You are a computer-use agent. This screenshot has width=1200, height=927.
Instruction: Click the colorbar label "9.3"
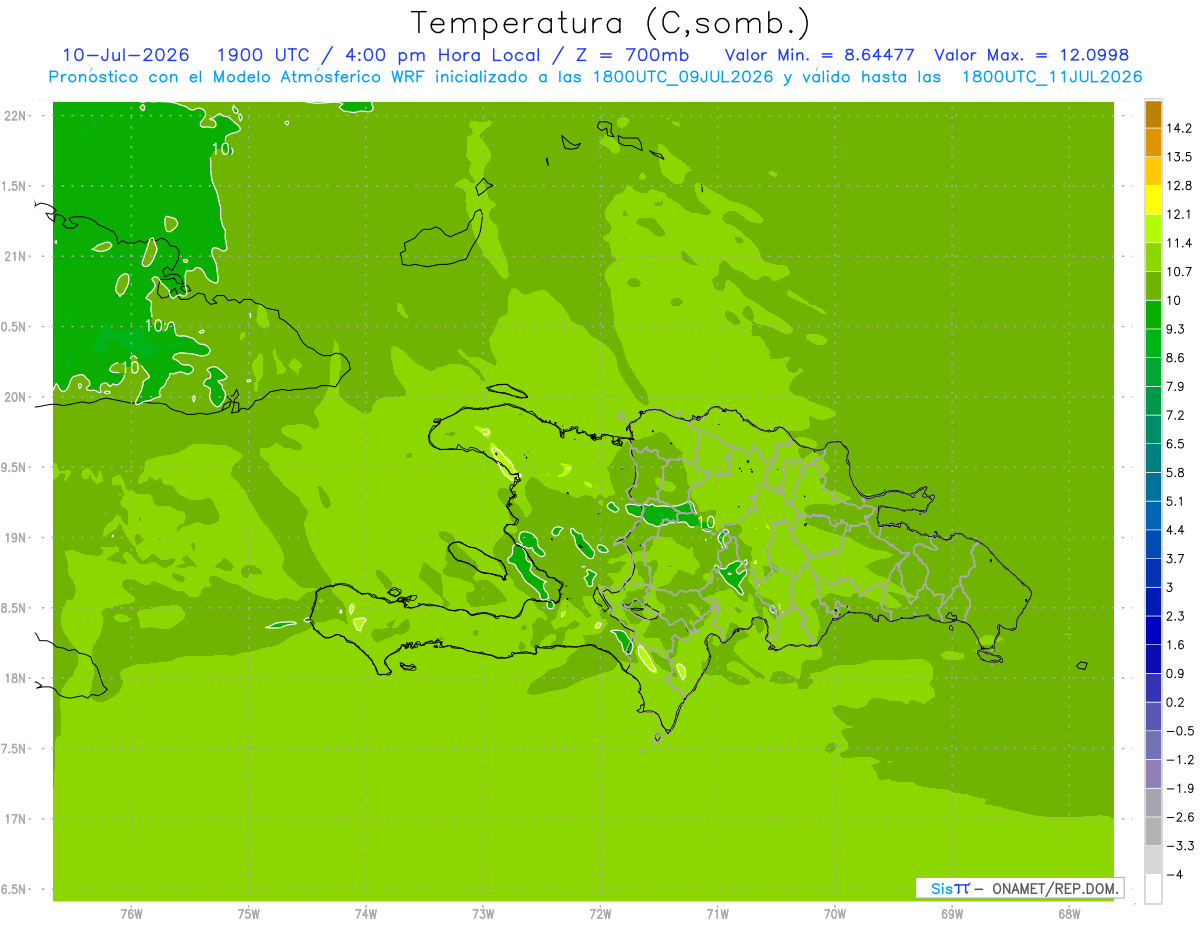[1176, 329]
